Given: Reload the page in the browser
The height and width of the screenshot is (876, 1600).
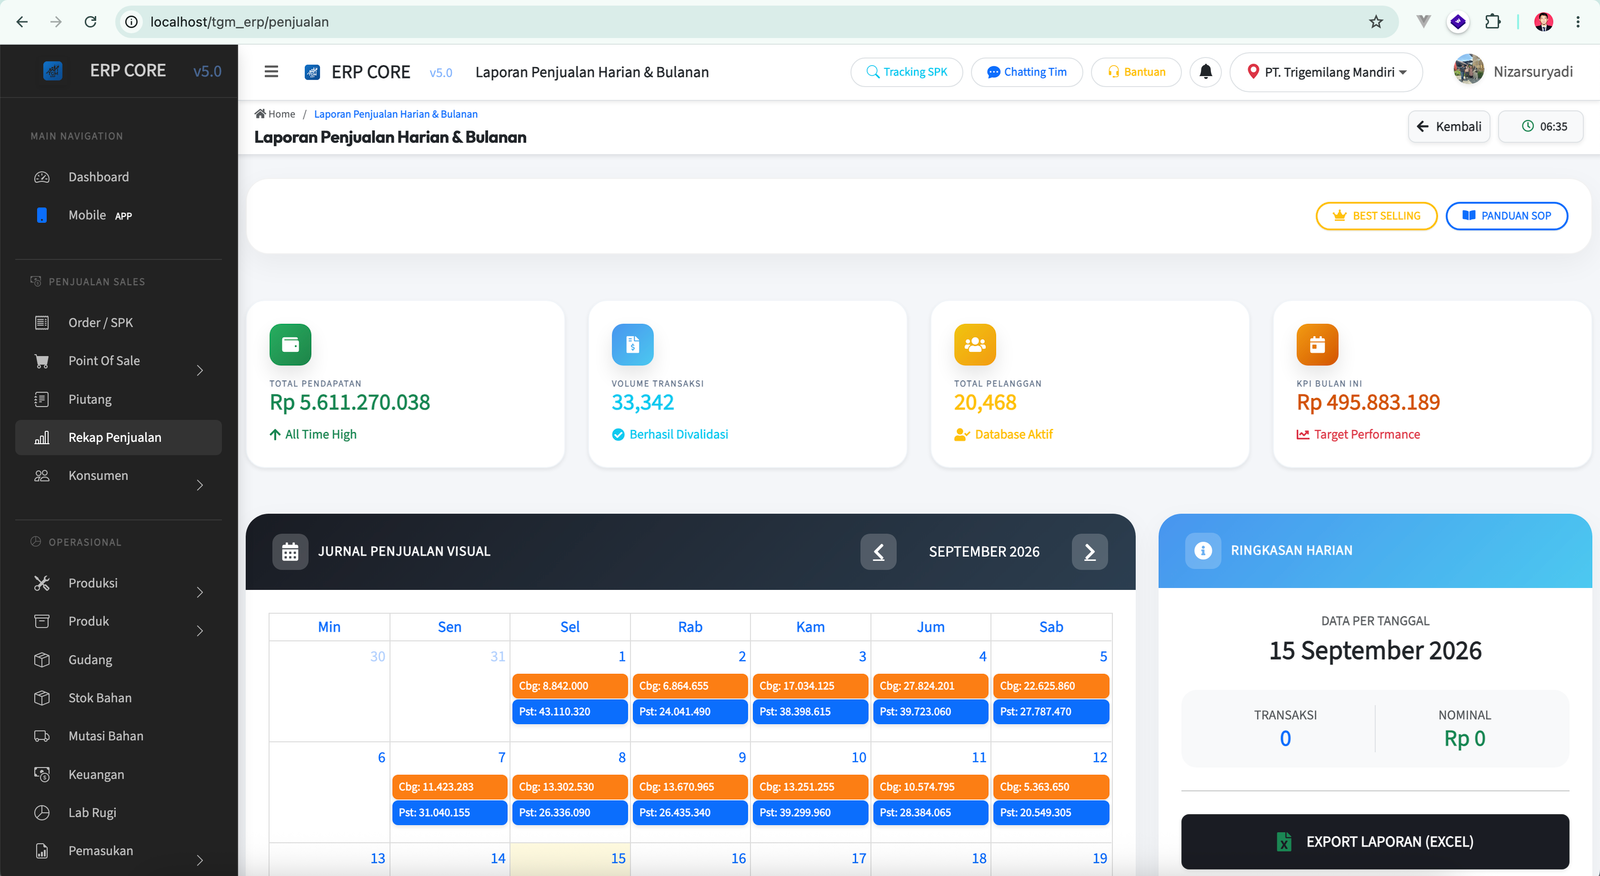Looking at the screenshot, I should [x=91, y=22].
